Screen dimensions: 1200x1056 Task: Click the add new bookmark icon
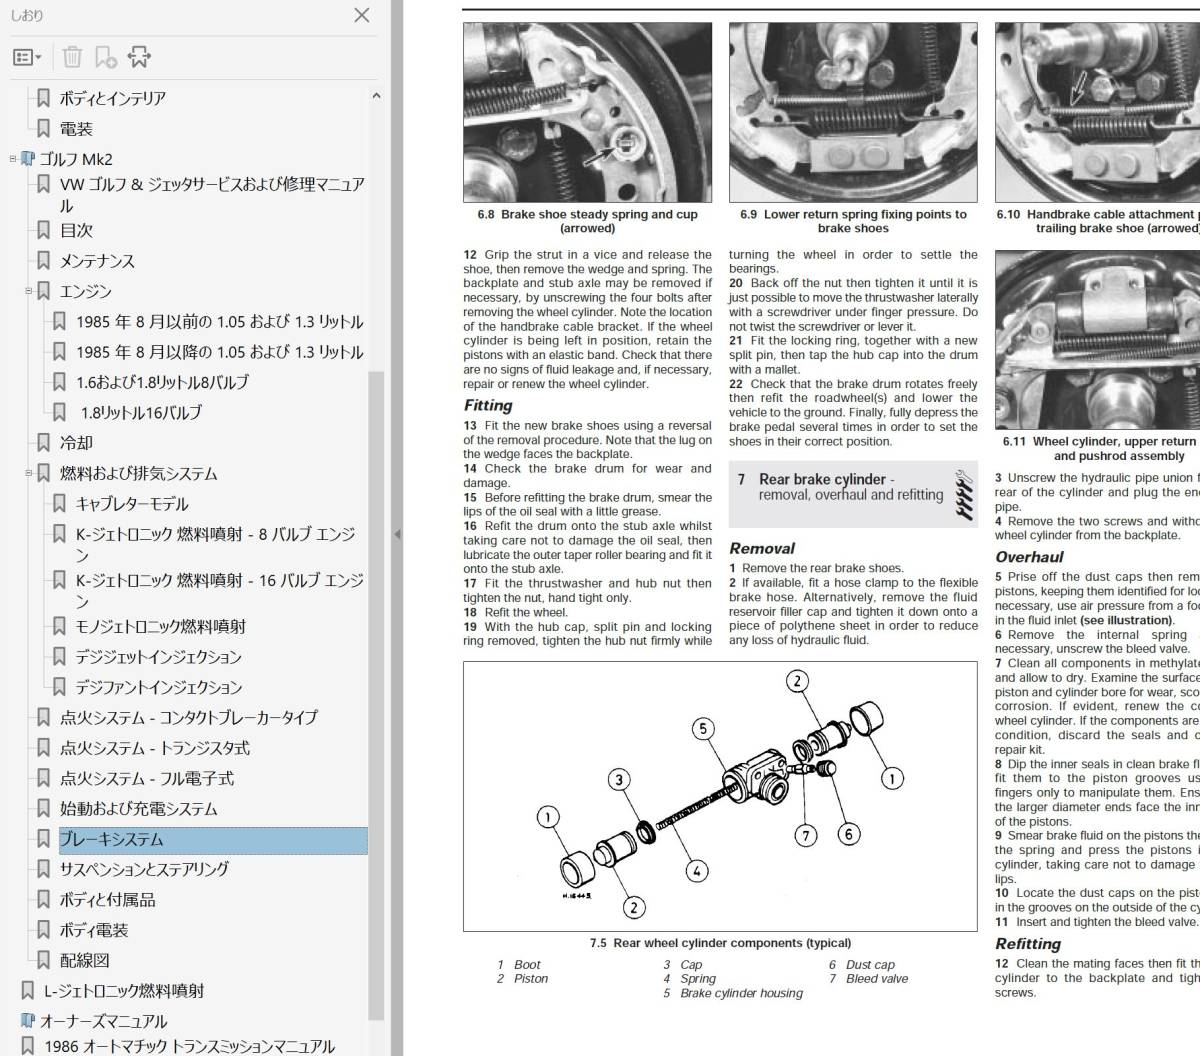pos(105,57)
